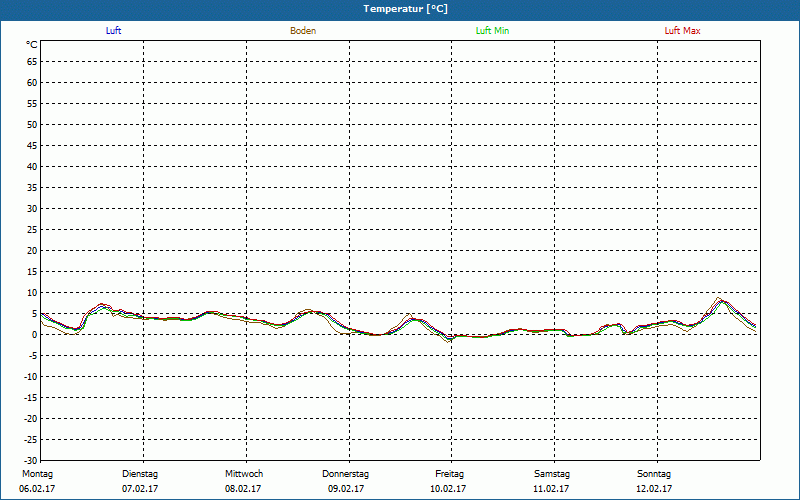Click the Dienstag day label
This screenshot has width=800, height=500.
[140, 474]
